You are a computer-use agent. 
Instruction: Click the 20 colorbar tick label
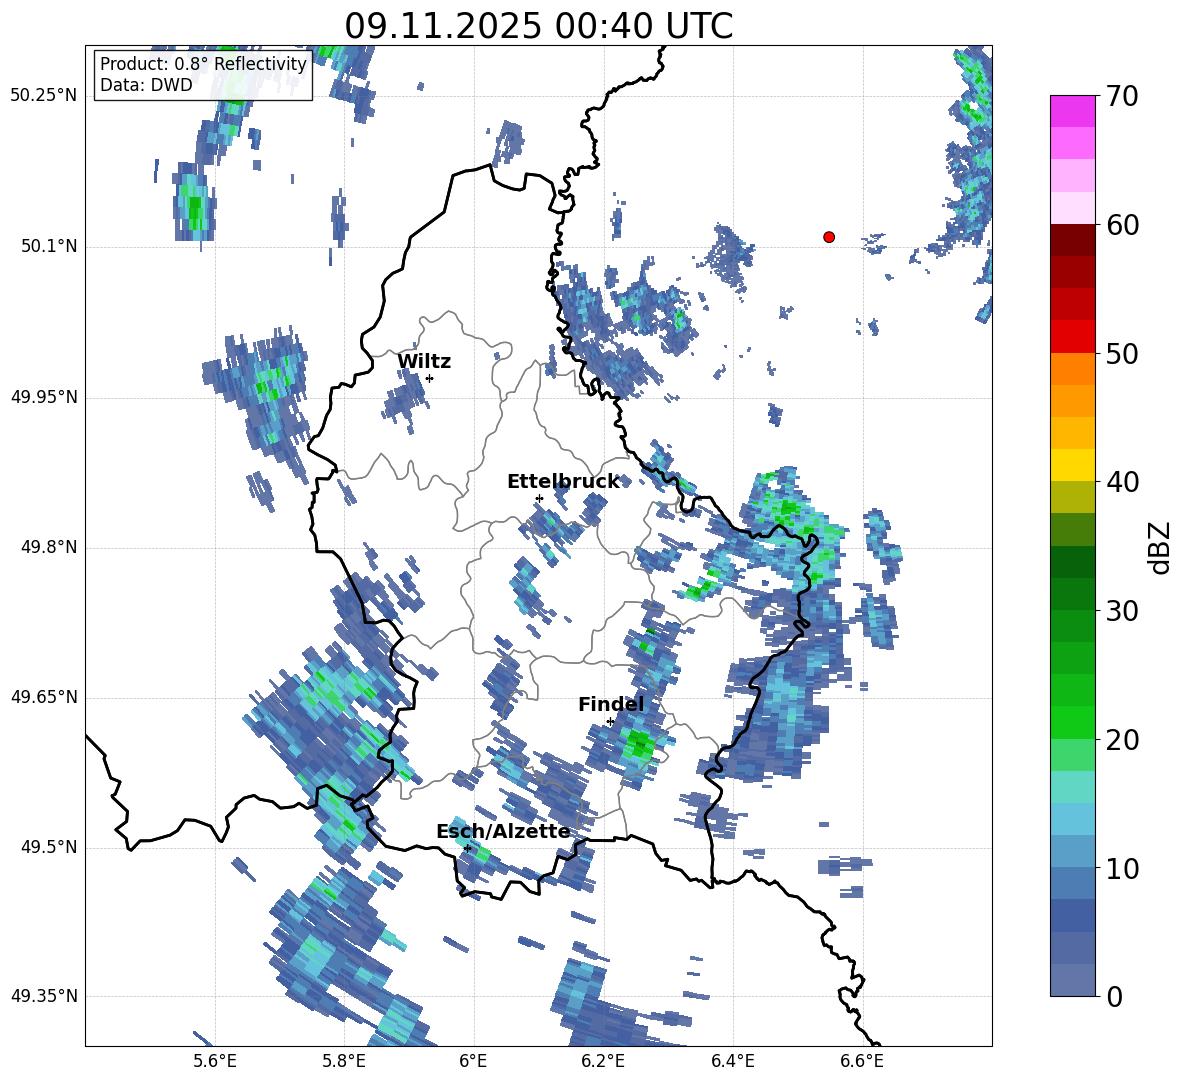coord(1122,740)
